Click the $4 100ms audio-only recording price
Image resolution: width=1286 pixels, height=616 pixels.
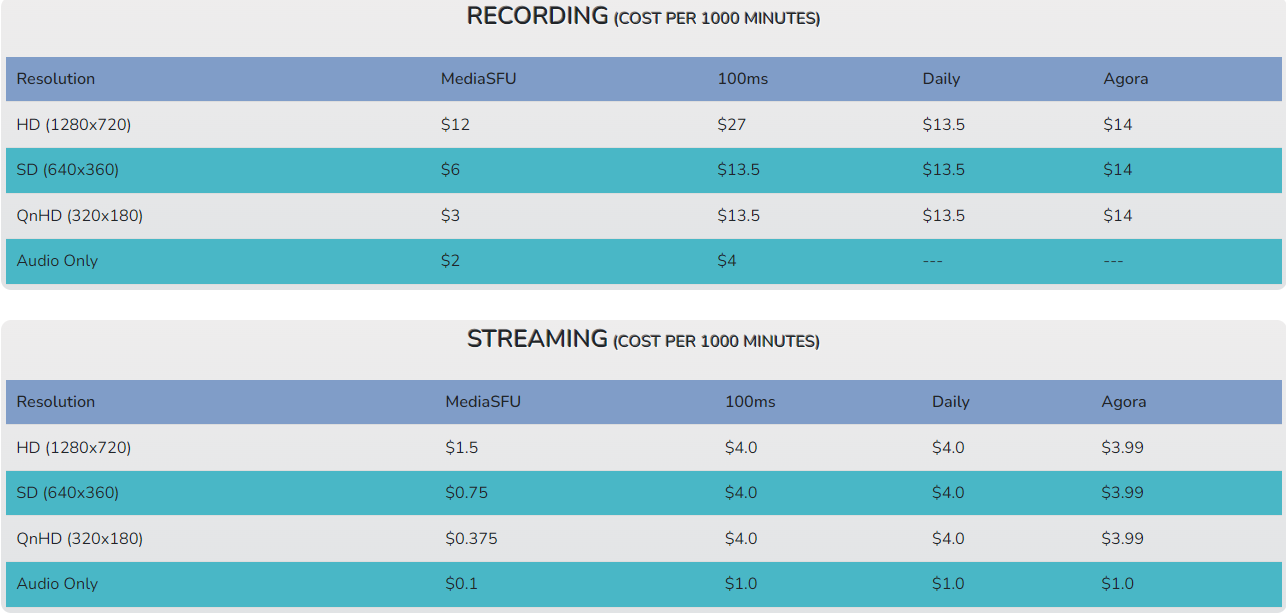(x=727, y=261)
